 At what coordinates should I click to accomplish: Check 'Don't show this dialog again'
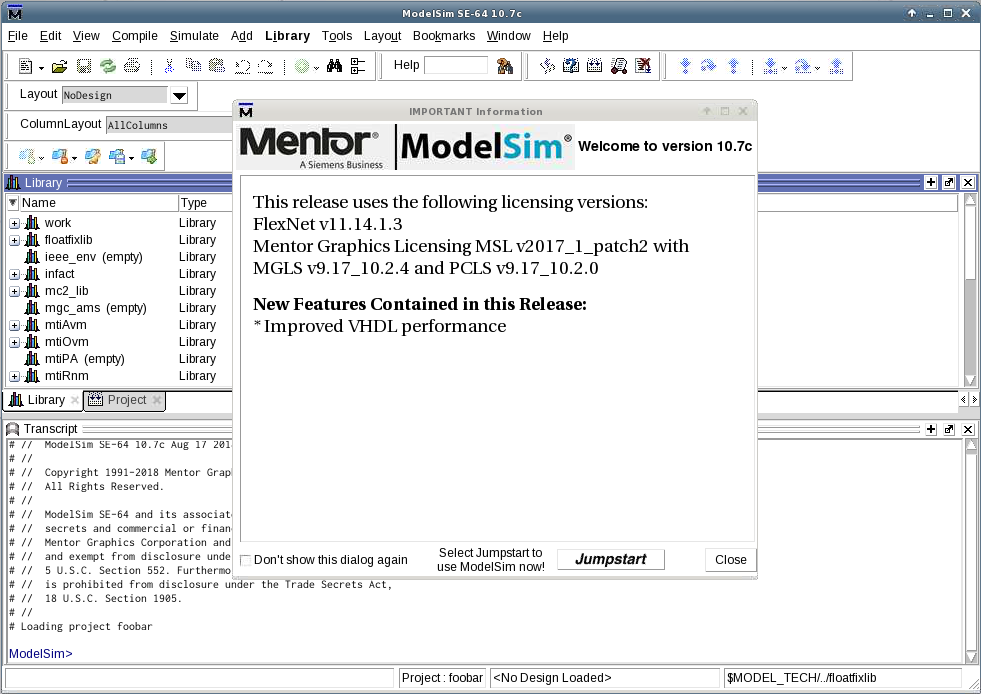[x=246, y=560]
